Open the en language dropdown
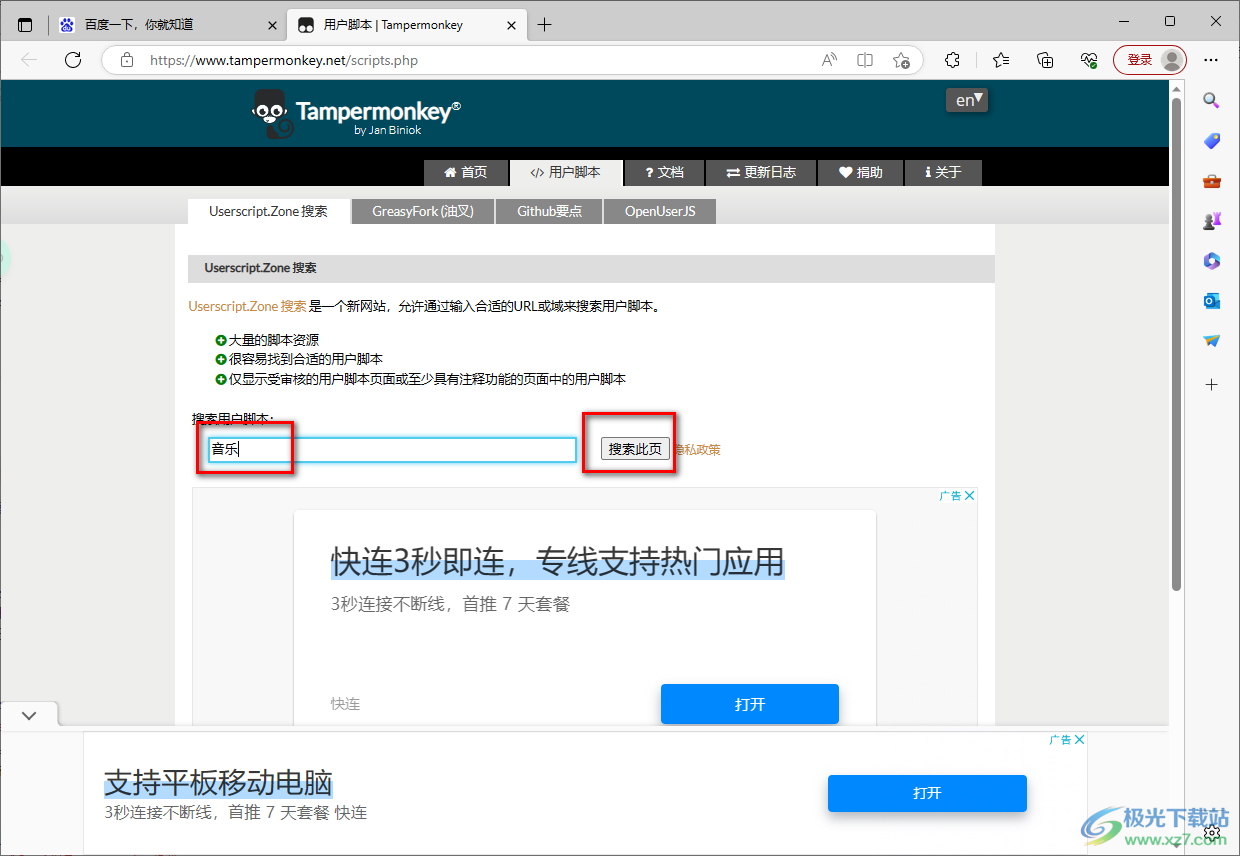The image size is (1240, 856). [967, 100]
